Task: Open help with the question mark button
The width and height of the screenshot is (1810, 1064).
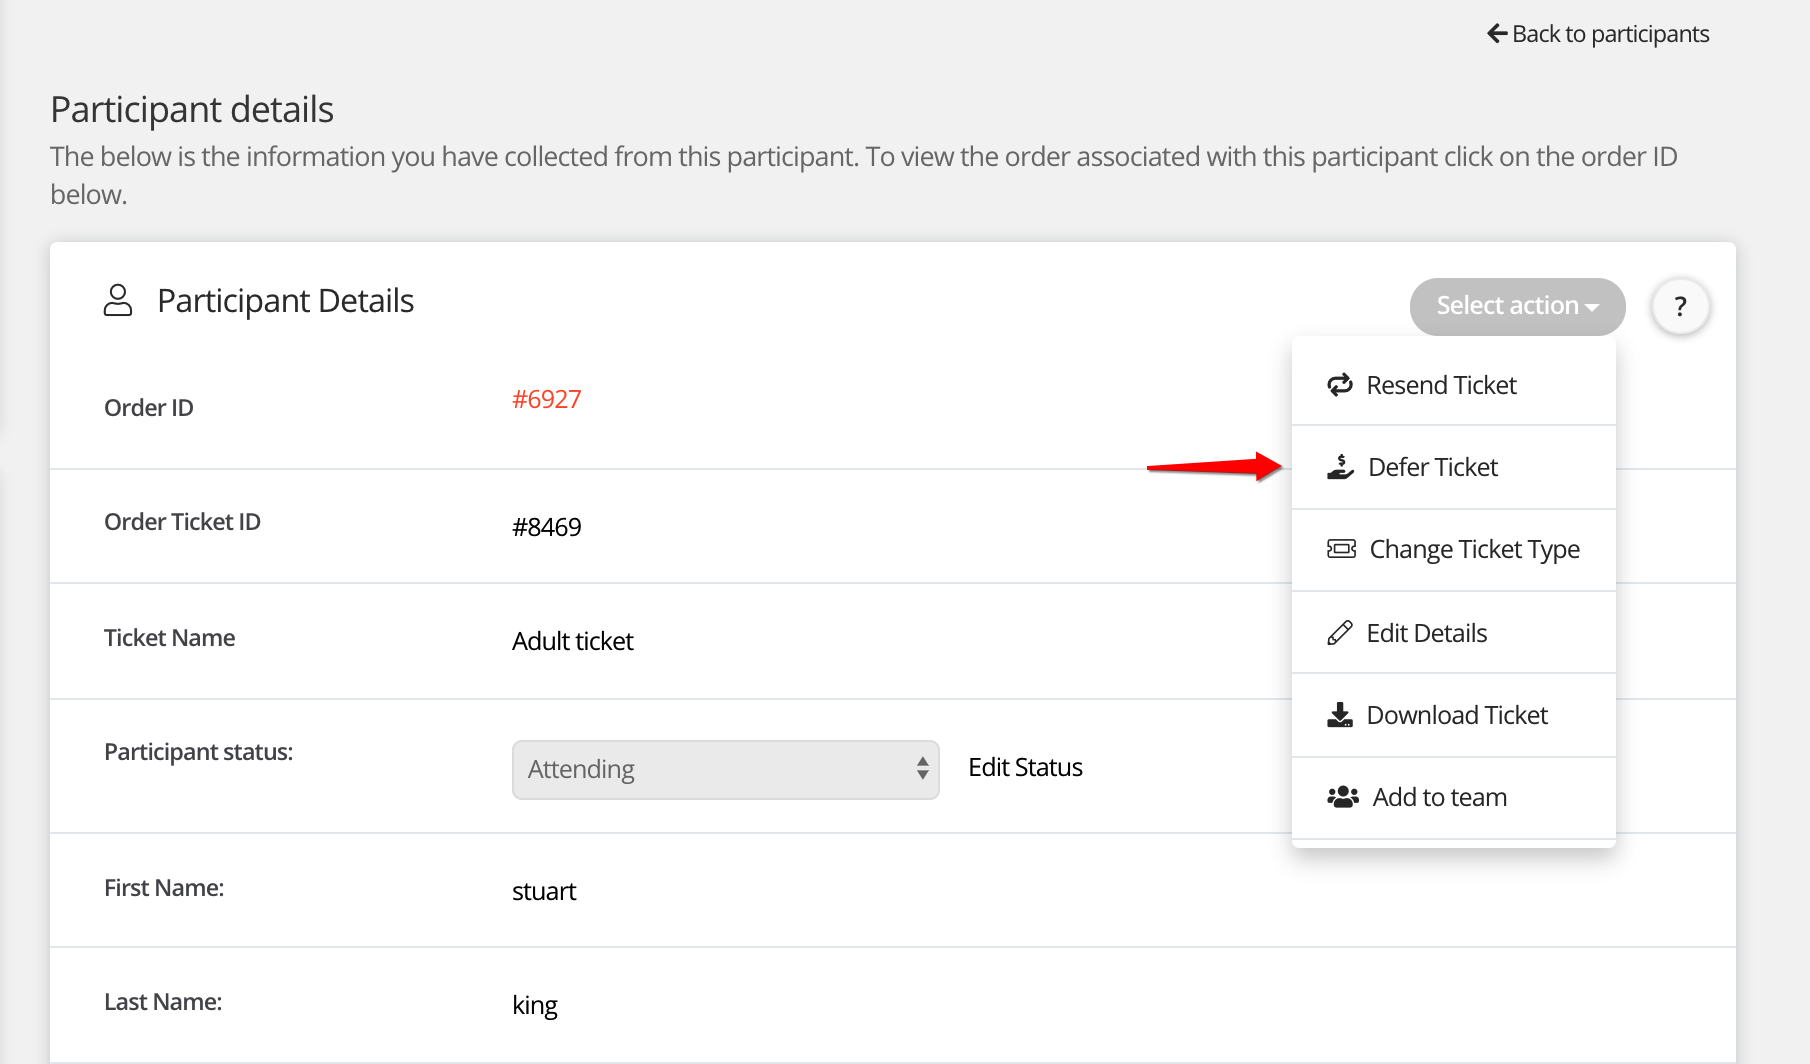Action: click(x=1680, y=306)
